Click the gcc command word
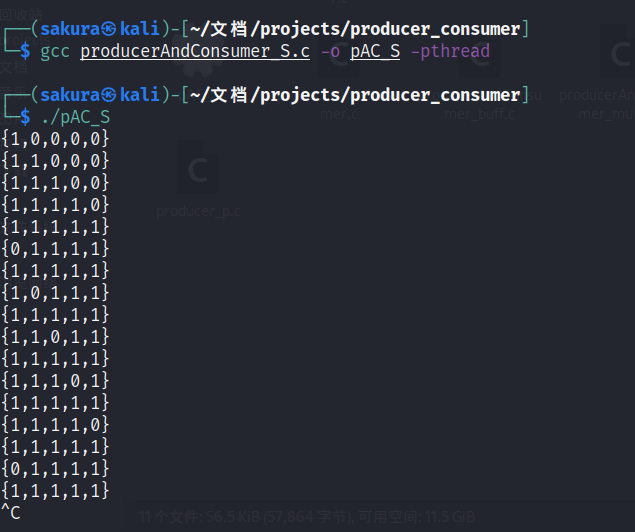Viewport: 635px width, 532px height. pos(56,51)
